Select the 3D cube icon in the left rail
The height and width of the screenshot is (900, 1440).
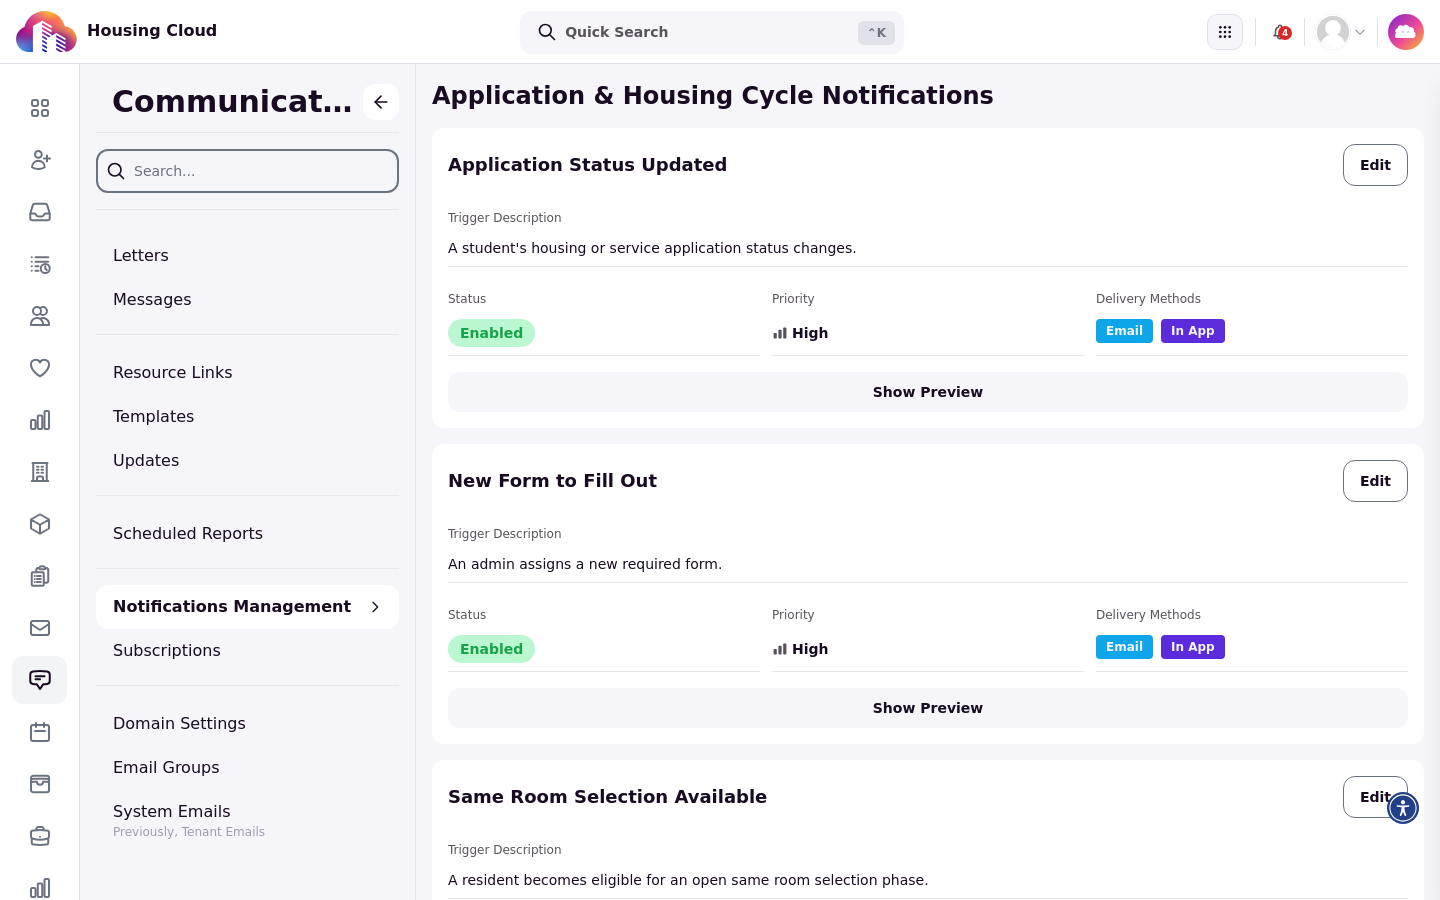[40, 524]
